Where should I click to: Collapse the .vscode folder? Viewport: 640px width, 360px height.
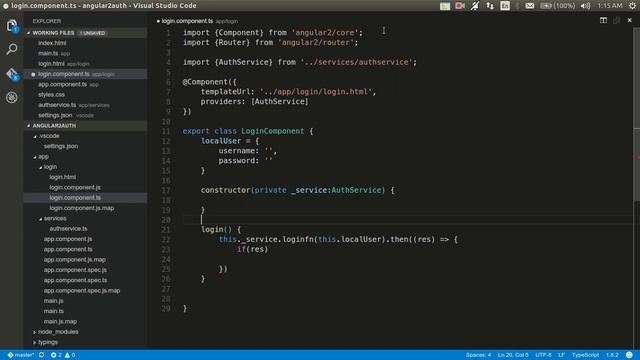tap(49, 136)
